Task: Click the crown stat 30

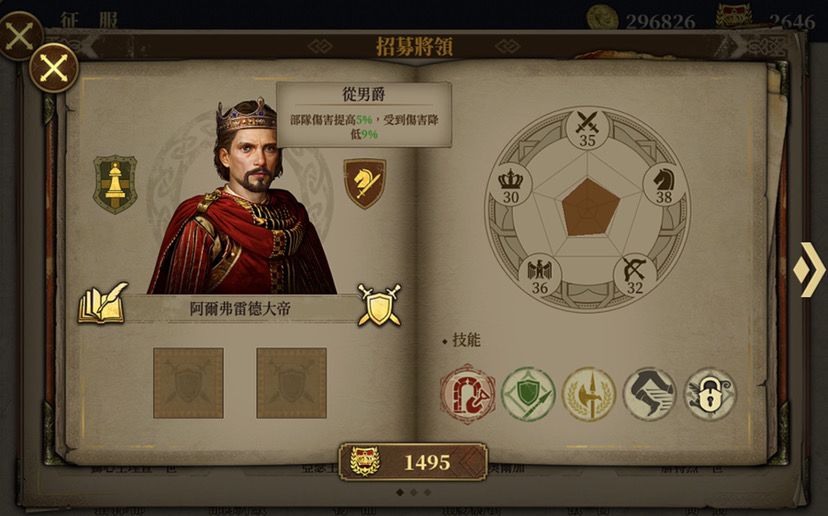Action: point(511,185)
